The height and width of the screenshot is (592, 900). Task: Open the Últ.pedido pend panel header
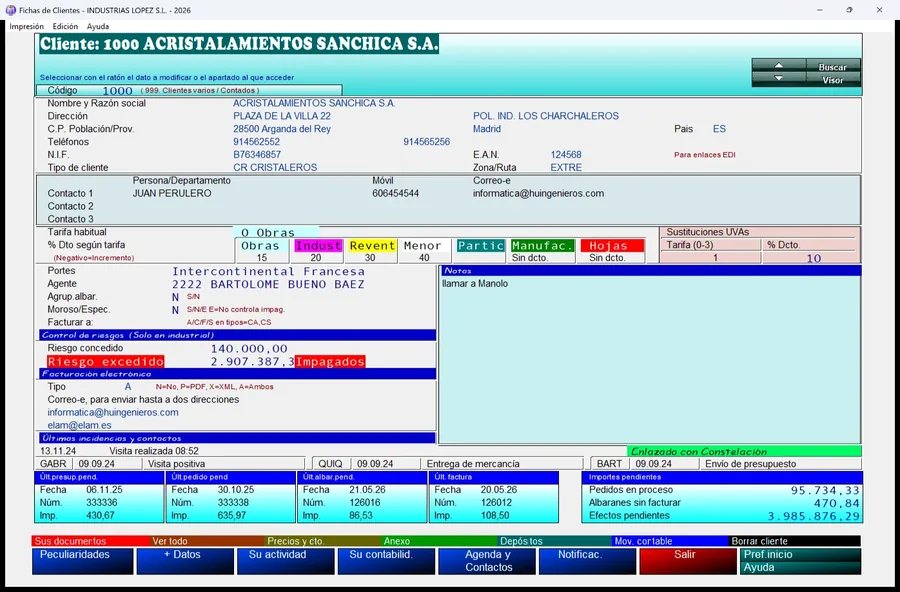(231, 477)
